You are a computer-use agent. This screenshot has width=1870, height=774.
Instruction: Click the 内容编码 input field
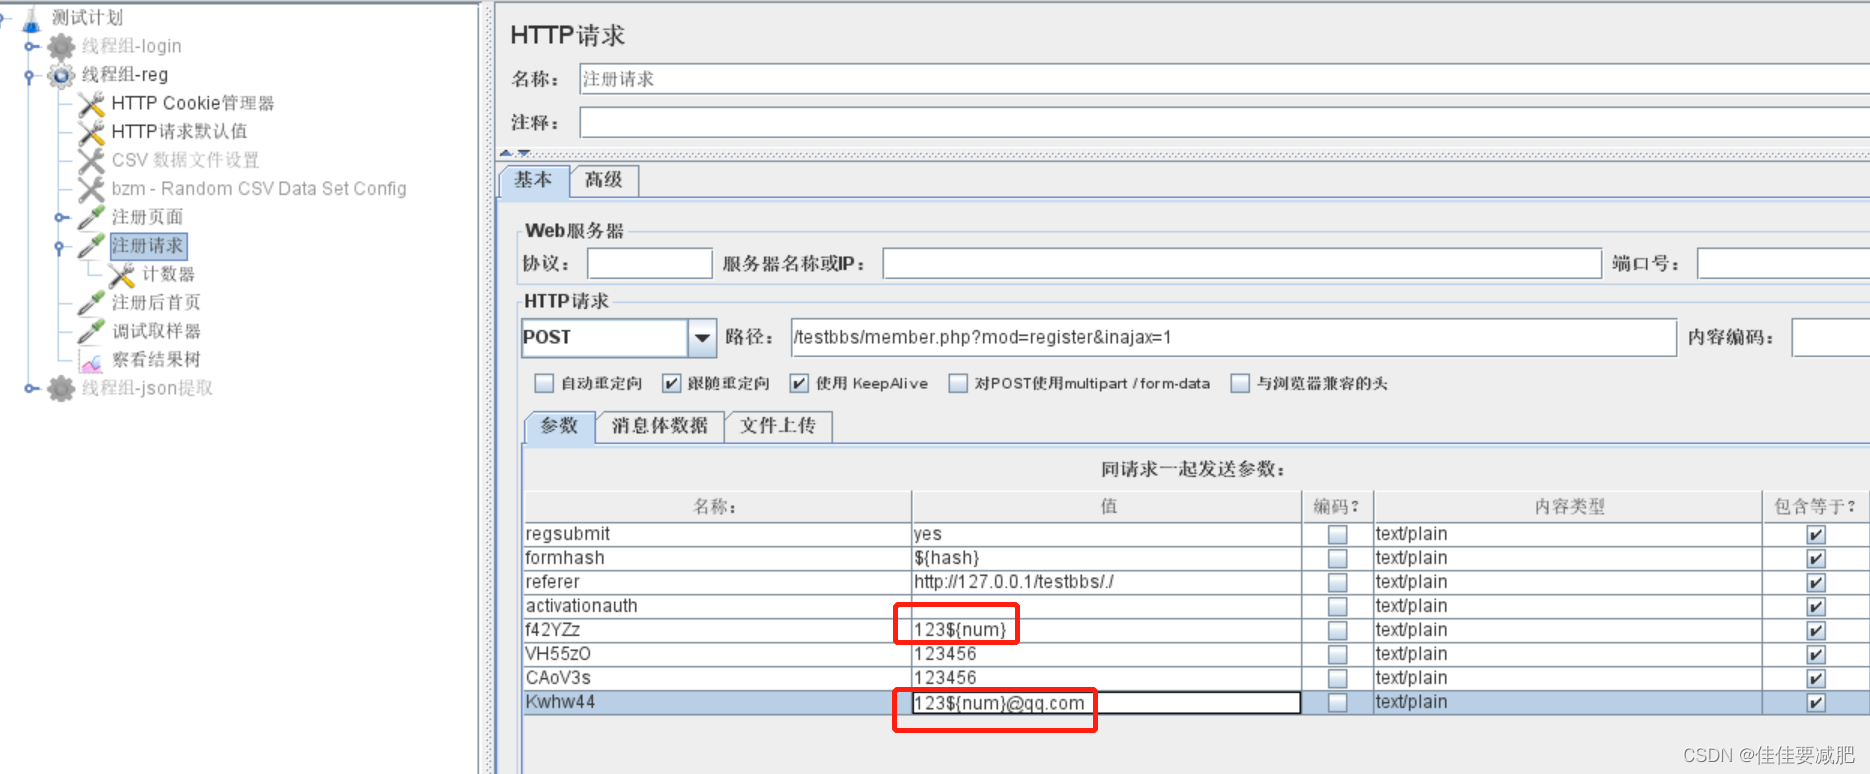point(1831,338)
